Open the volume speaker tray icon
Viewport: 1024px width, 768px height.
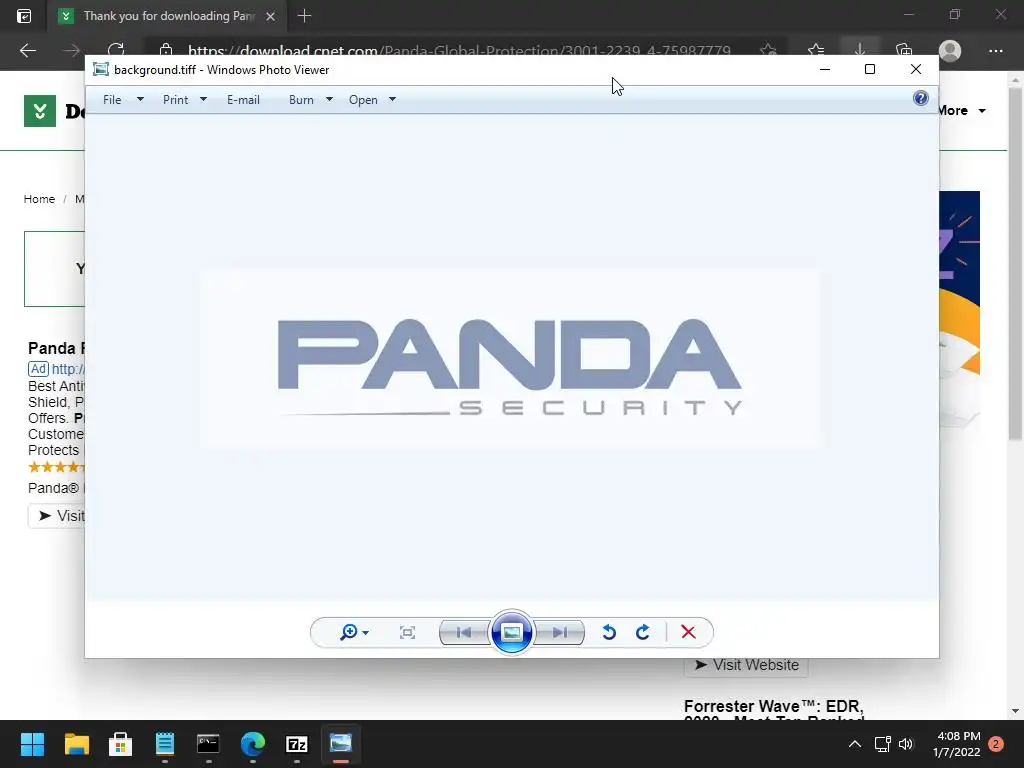point(906,744)
